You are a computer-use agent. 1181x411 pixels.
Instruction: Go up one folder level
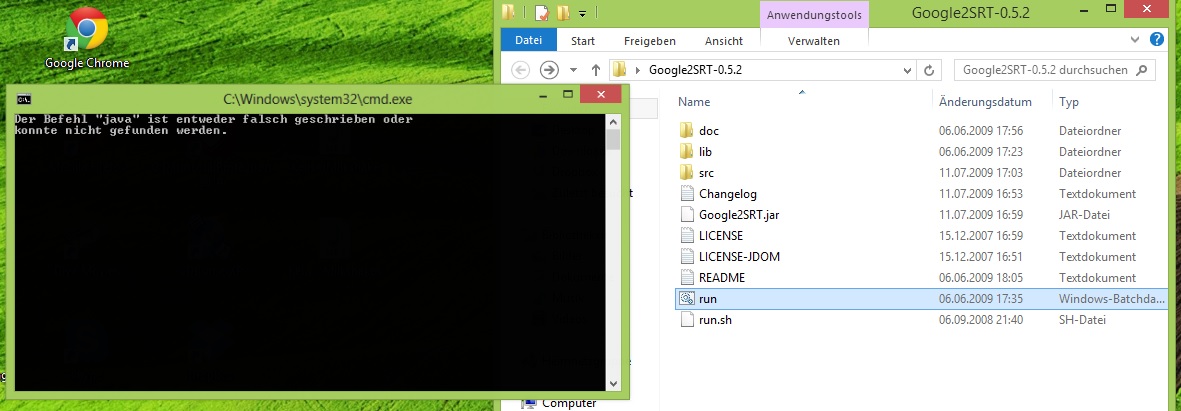[x=596, y=70]
